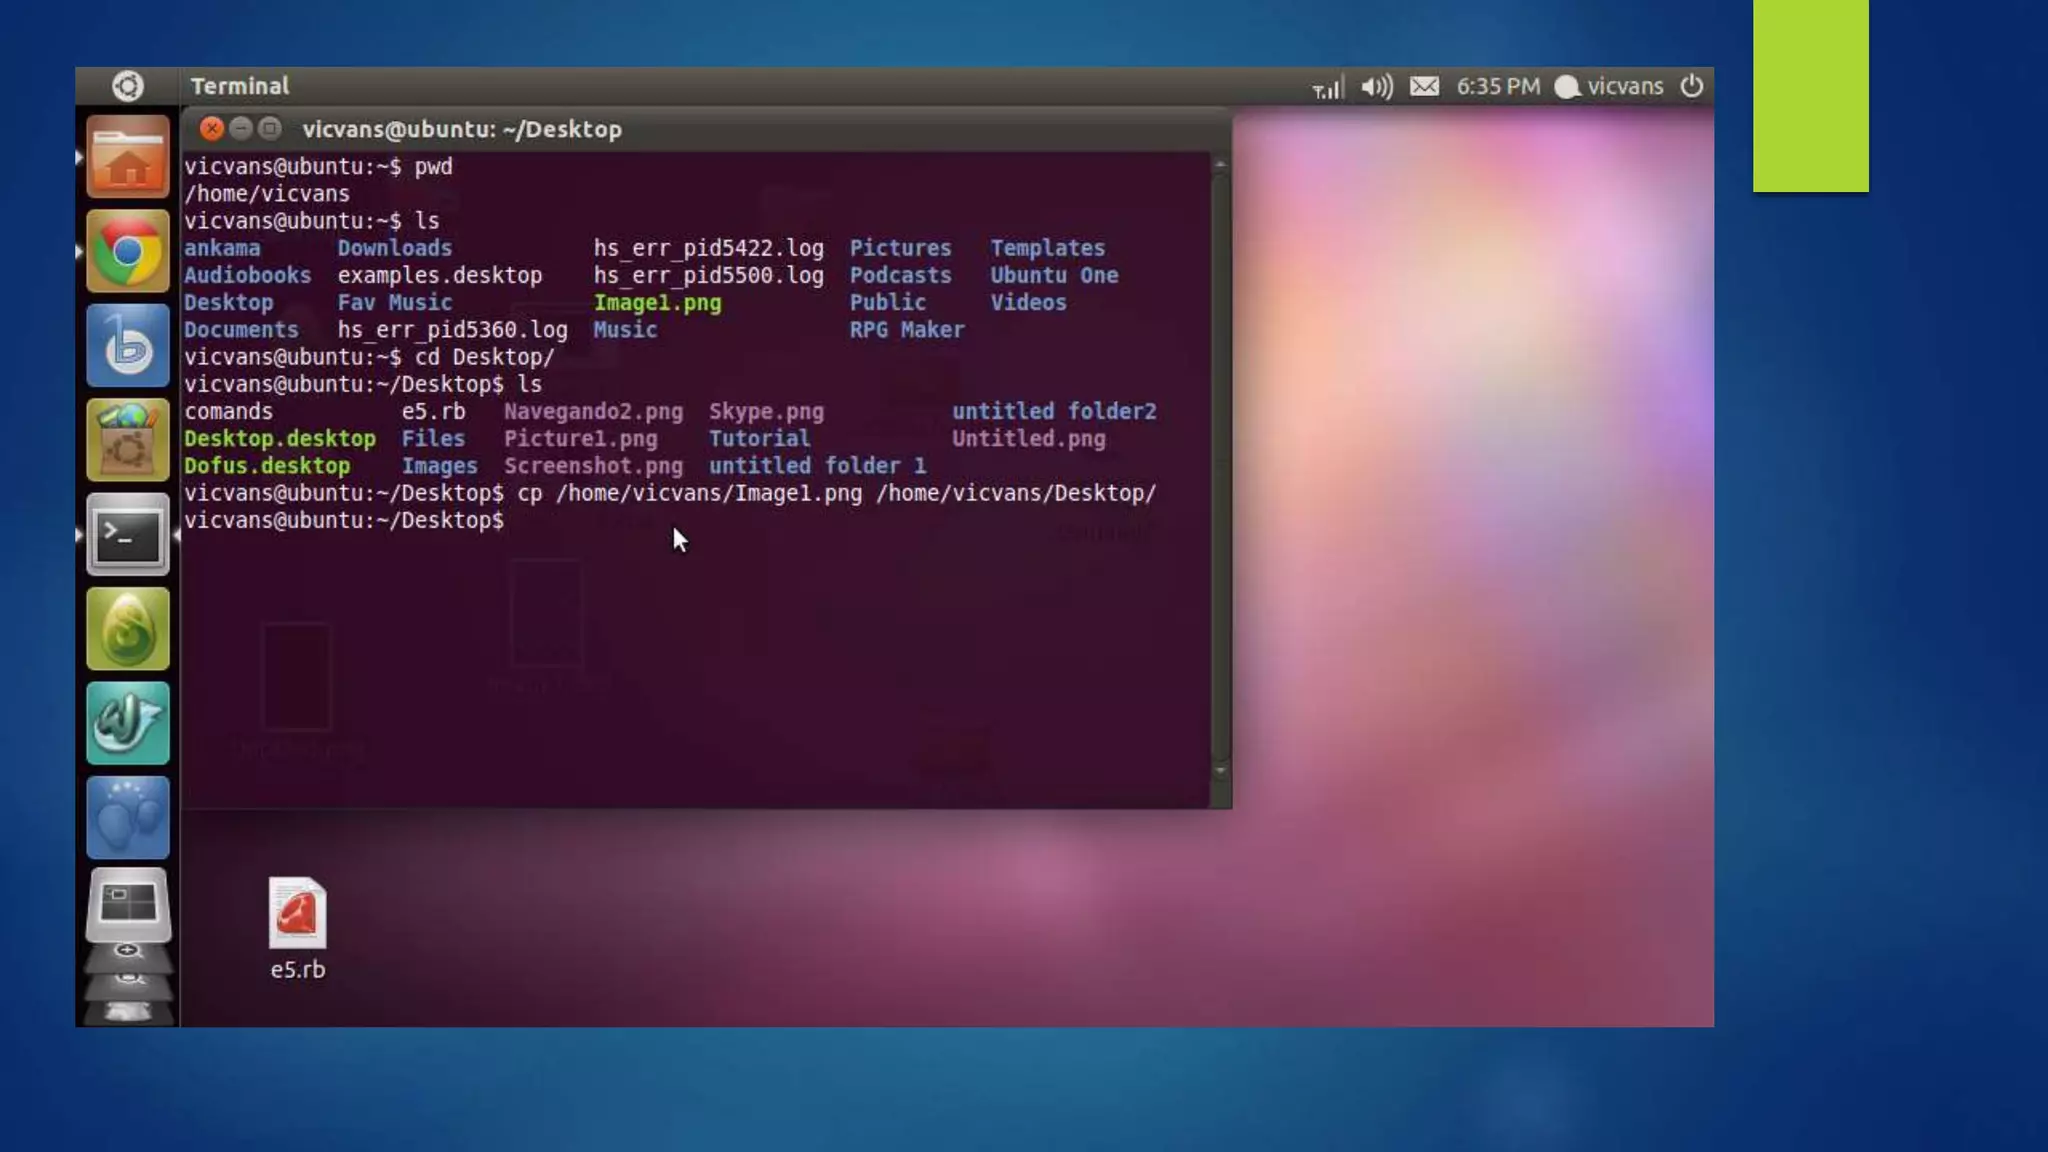The width and height of the screenshot is (2048, 1152).
Task: Click the 6:35 PM clock
Action: 1497,87
